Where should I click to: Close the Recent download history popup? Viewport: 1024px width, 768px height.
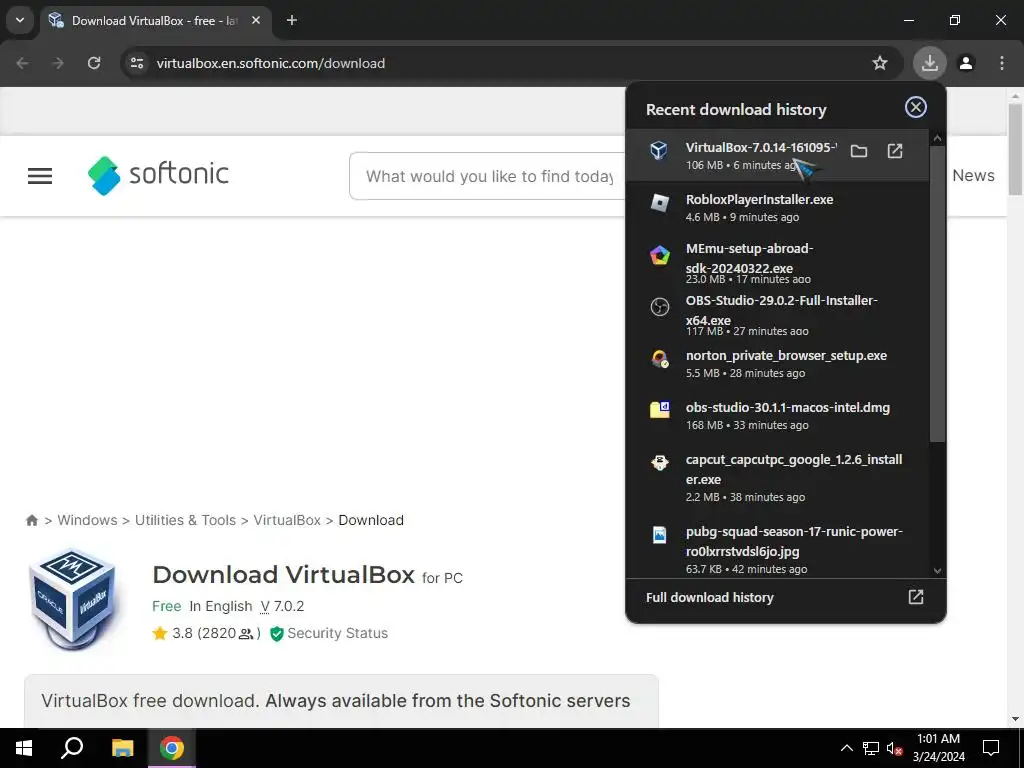pos(916,107)
